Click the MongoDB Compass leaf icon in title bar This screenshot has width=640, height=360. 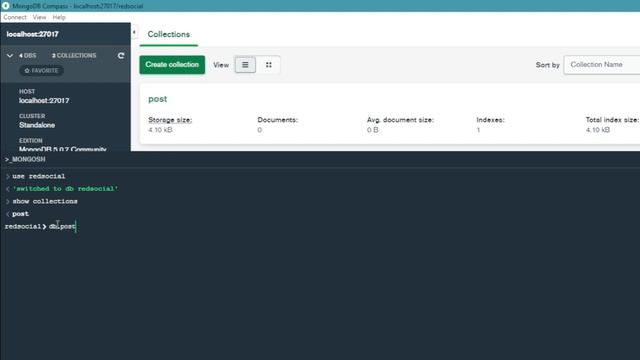coord(5,6)
